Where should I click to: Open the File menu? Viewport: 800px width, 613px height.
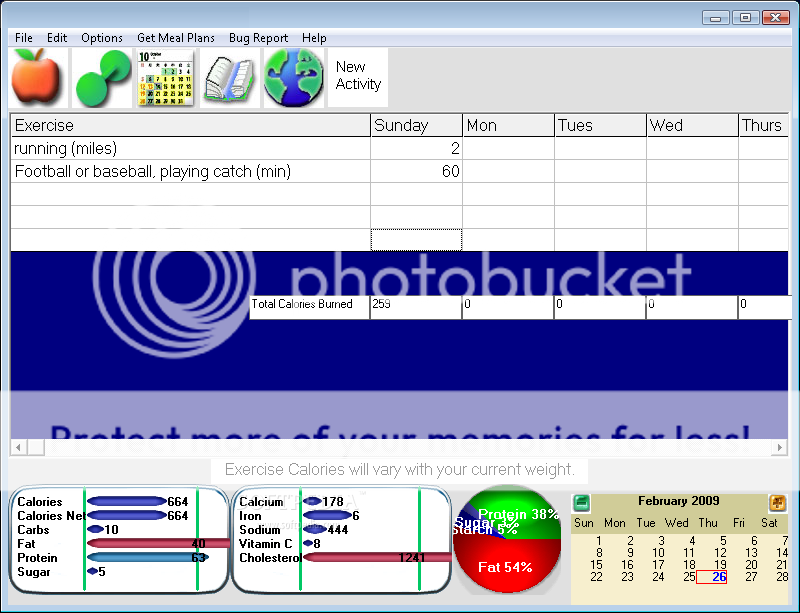pos(24,38)
